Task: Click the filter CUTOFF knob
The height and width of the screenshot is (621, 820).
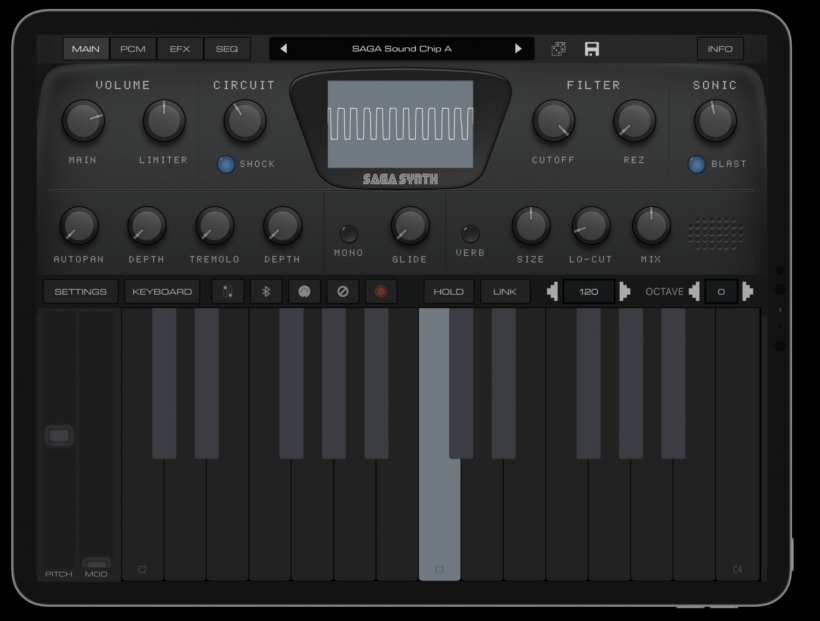Action: click(x=553, y=122)
